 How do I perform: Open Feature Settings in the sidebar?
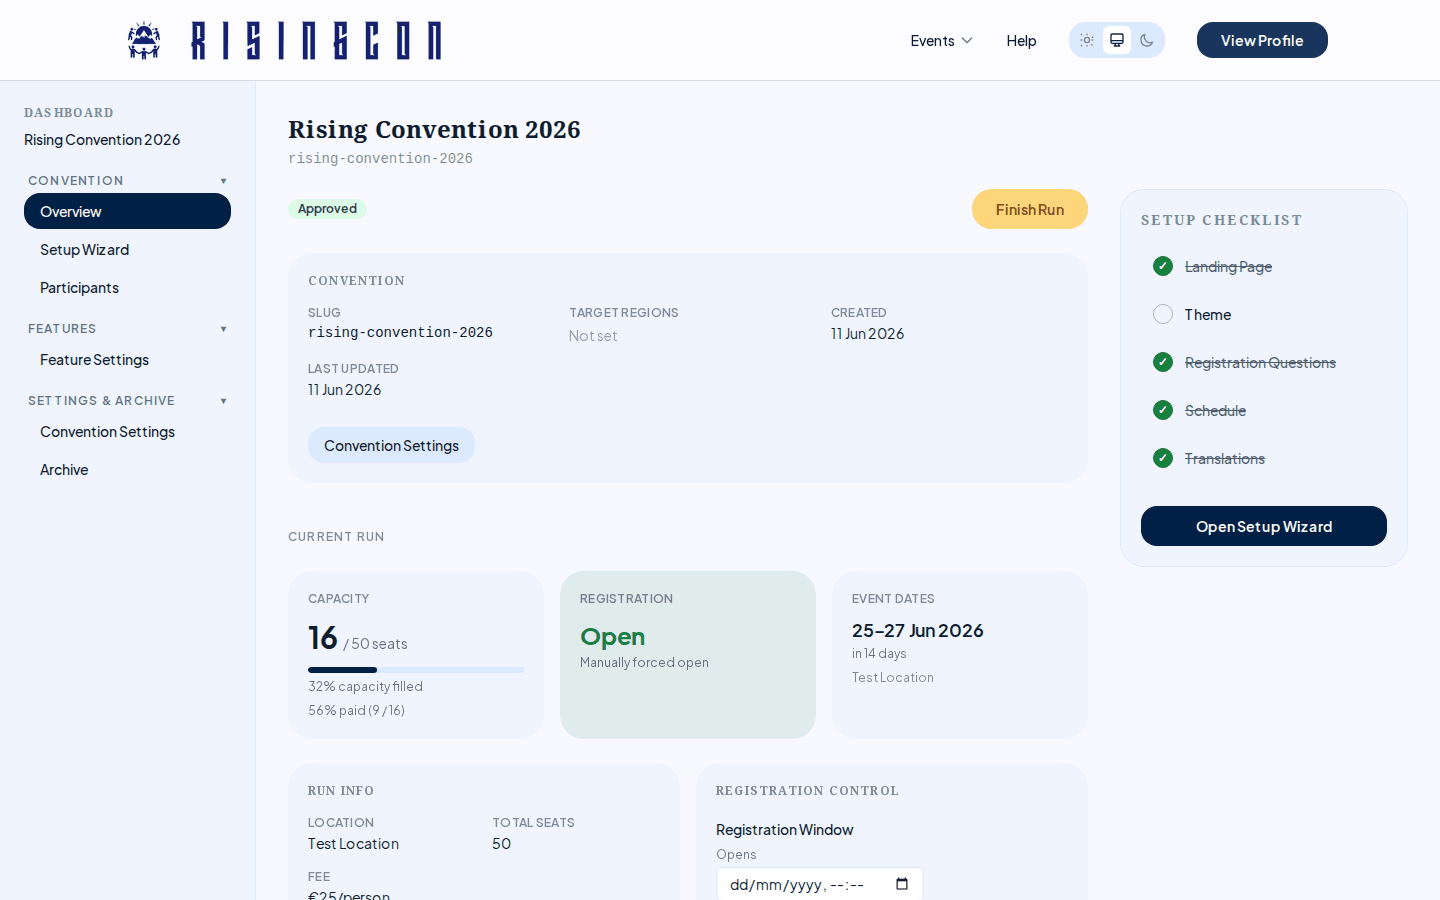click(x=127, y=359)
